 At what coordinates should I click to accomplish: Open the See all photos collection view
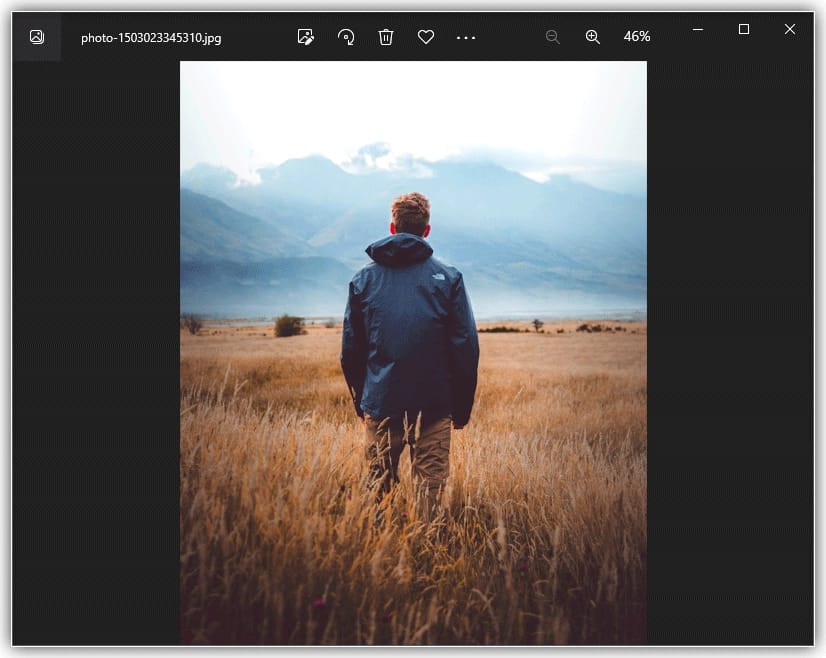[x=36, y=36]
